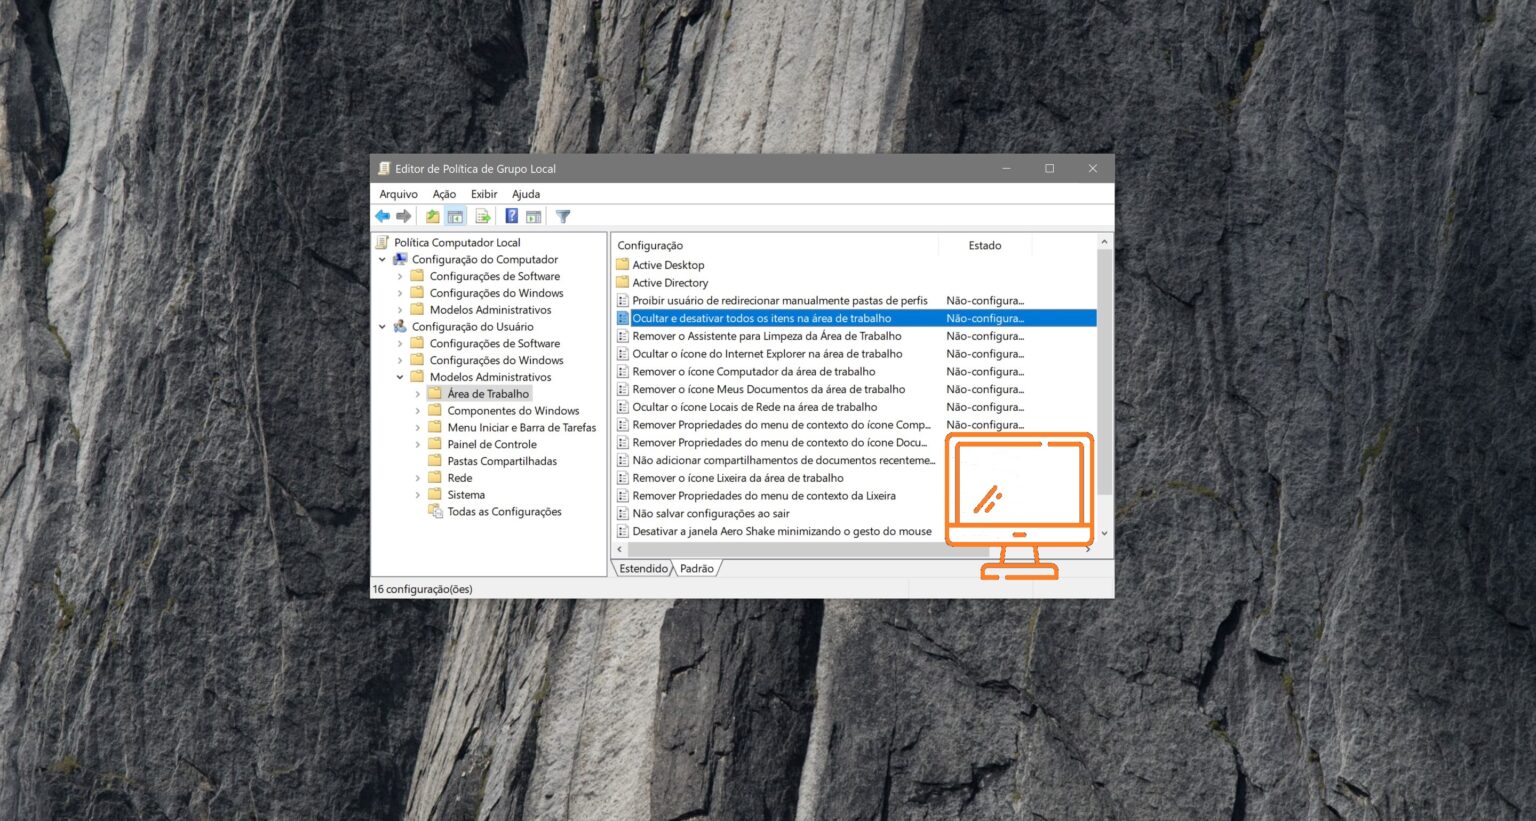The width and height of the screenshot is (1536, 821).
Task: Expand the 'Rede' tree node
Action: pyautogui.click(x=418, y=477)
